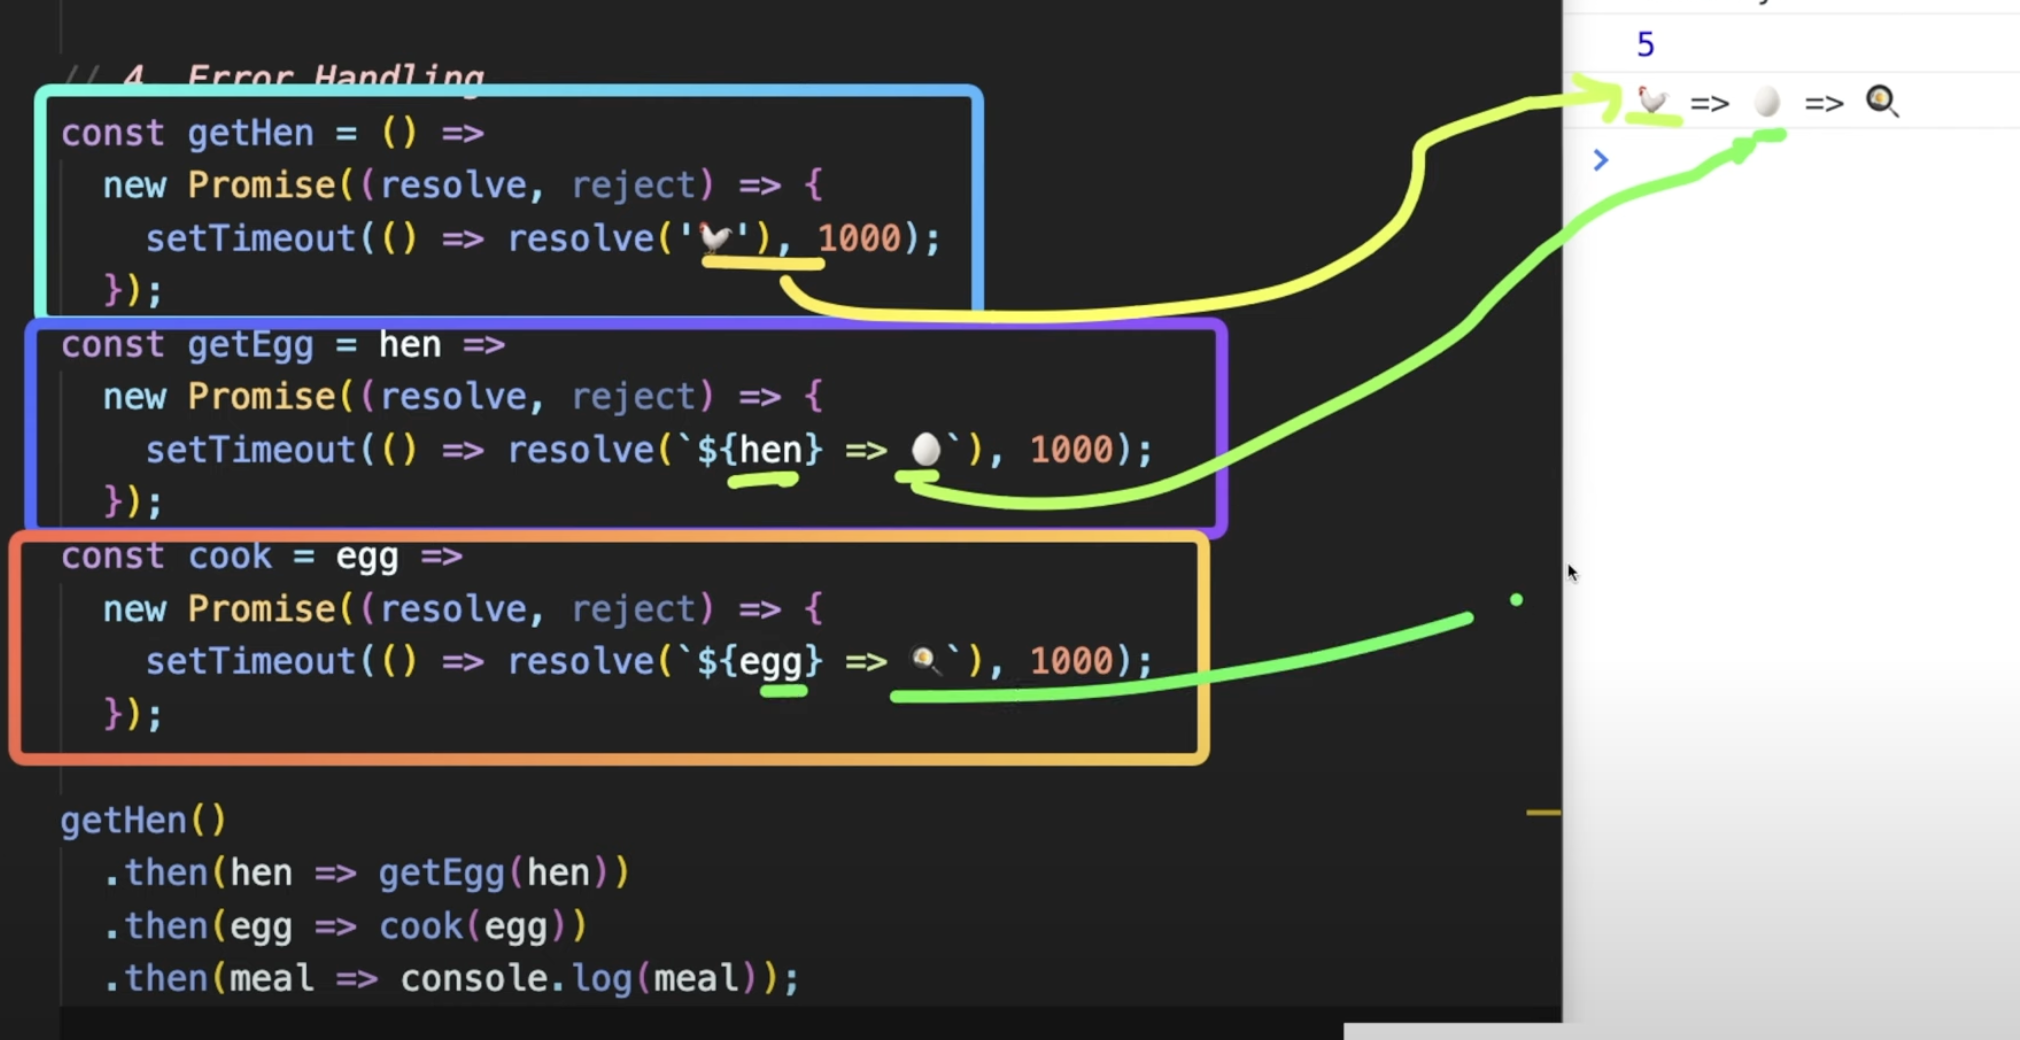This screenshot has width=2020, height=1040.
Task: Click the console input prompt chevron
Action: 1600,159
